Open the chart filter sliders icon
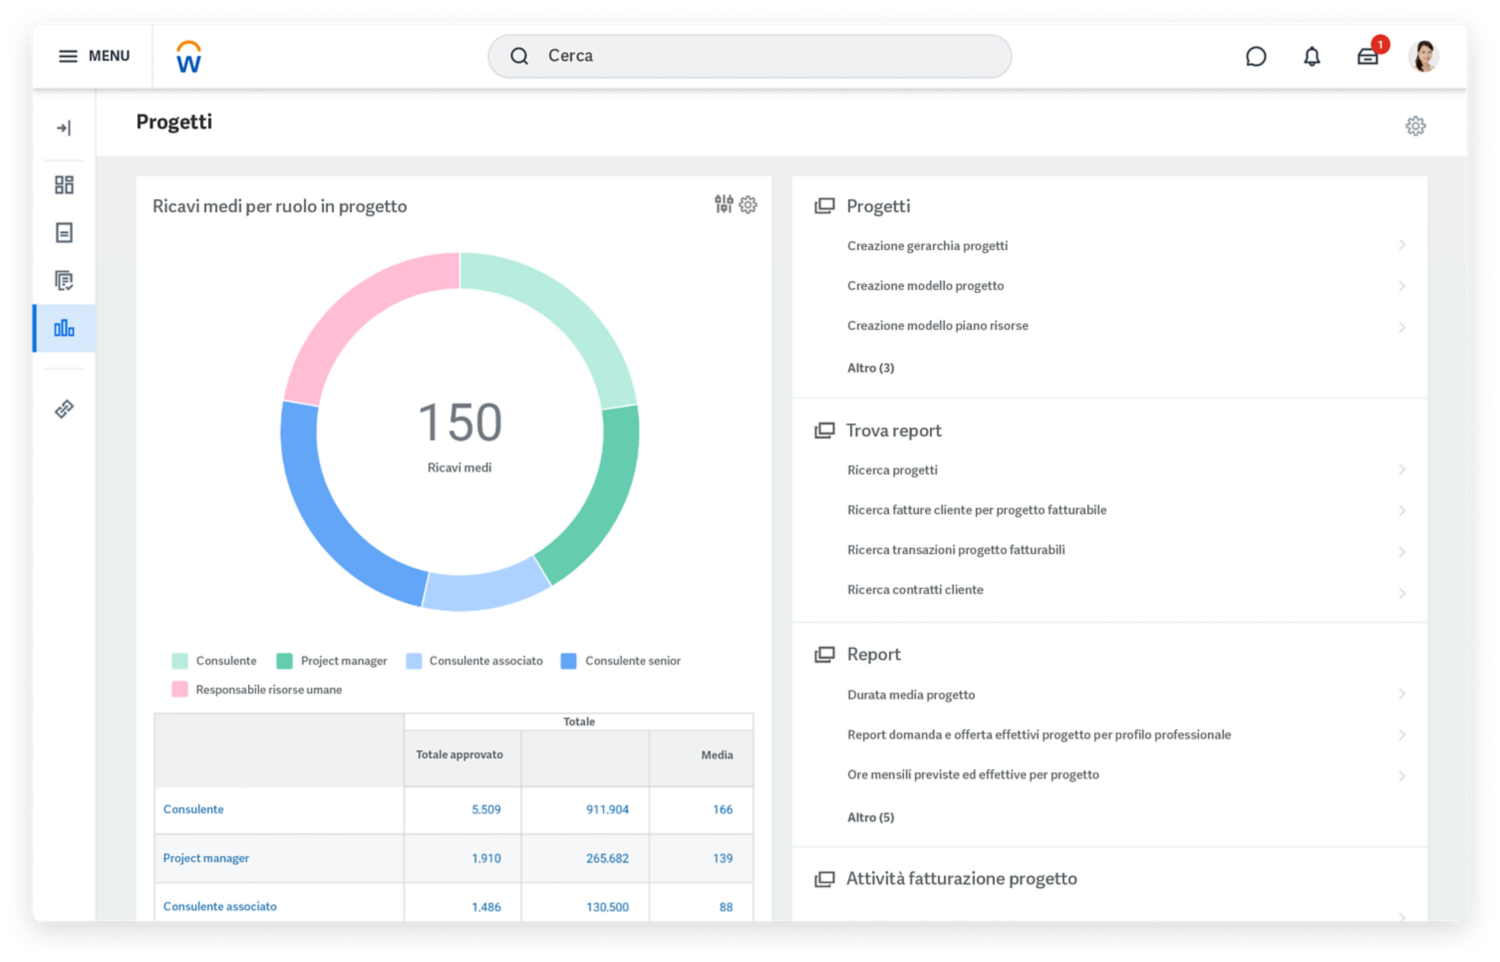The image size is (1500, 962). click(724, 204)
